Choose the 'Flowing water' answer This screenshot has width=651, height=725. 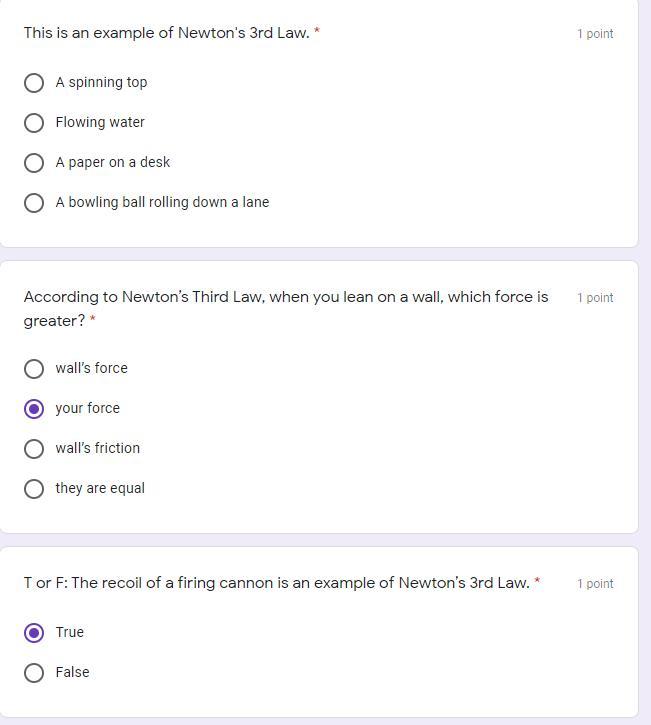point(34,122)
